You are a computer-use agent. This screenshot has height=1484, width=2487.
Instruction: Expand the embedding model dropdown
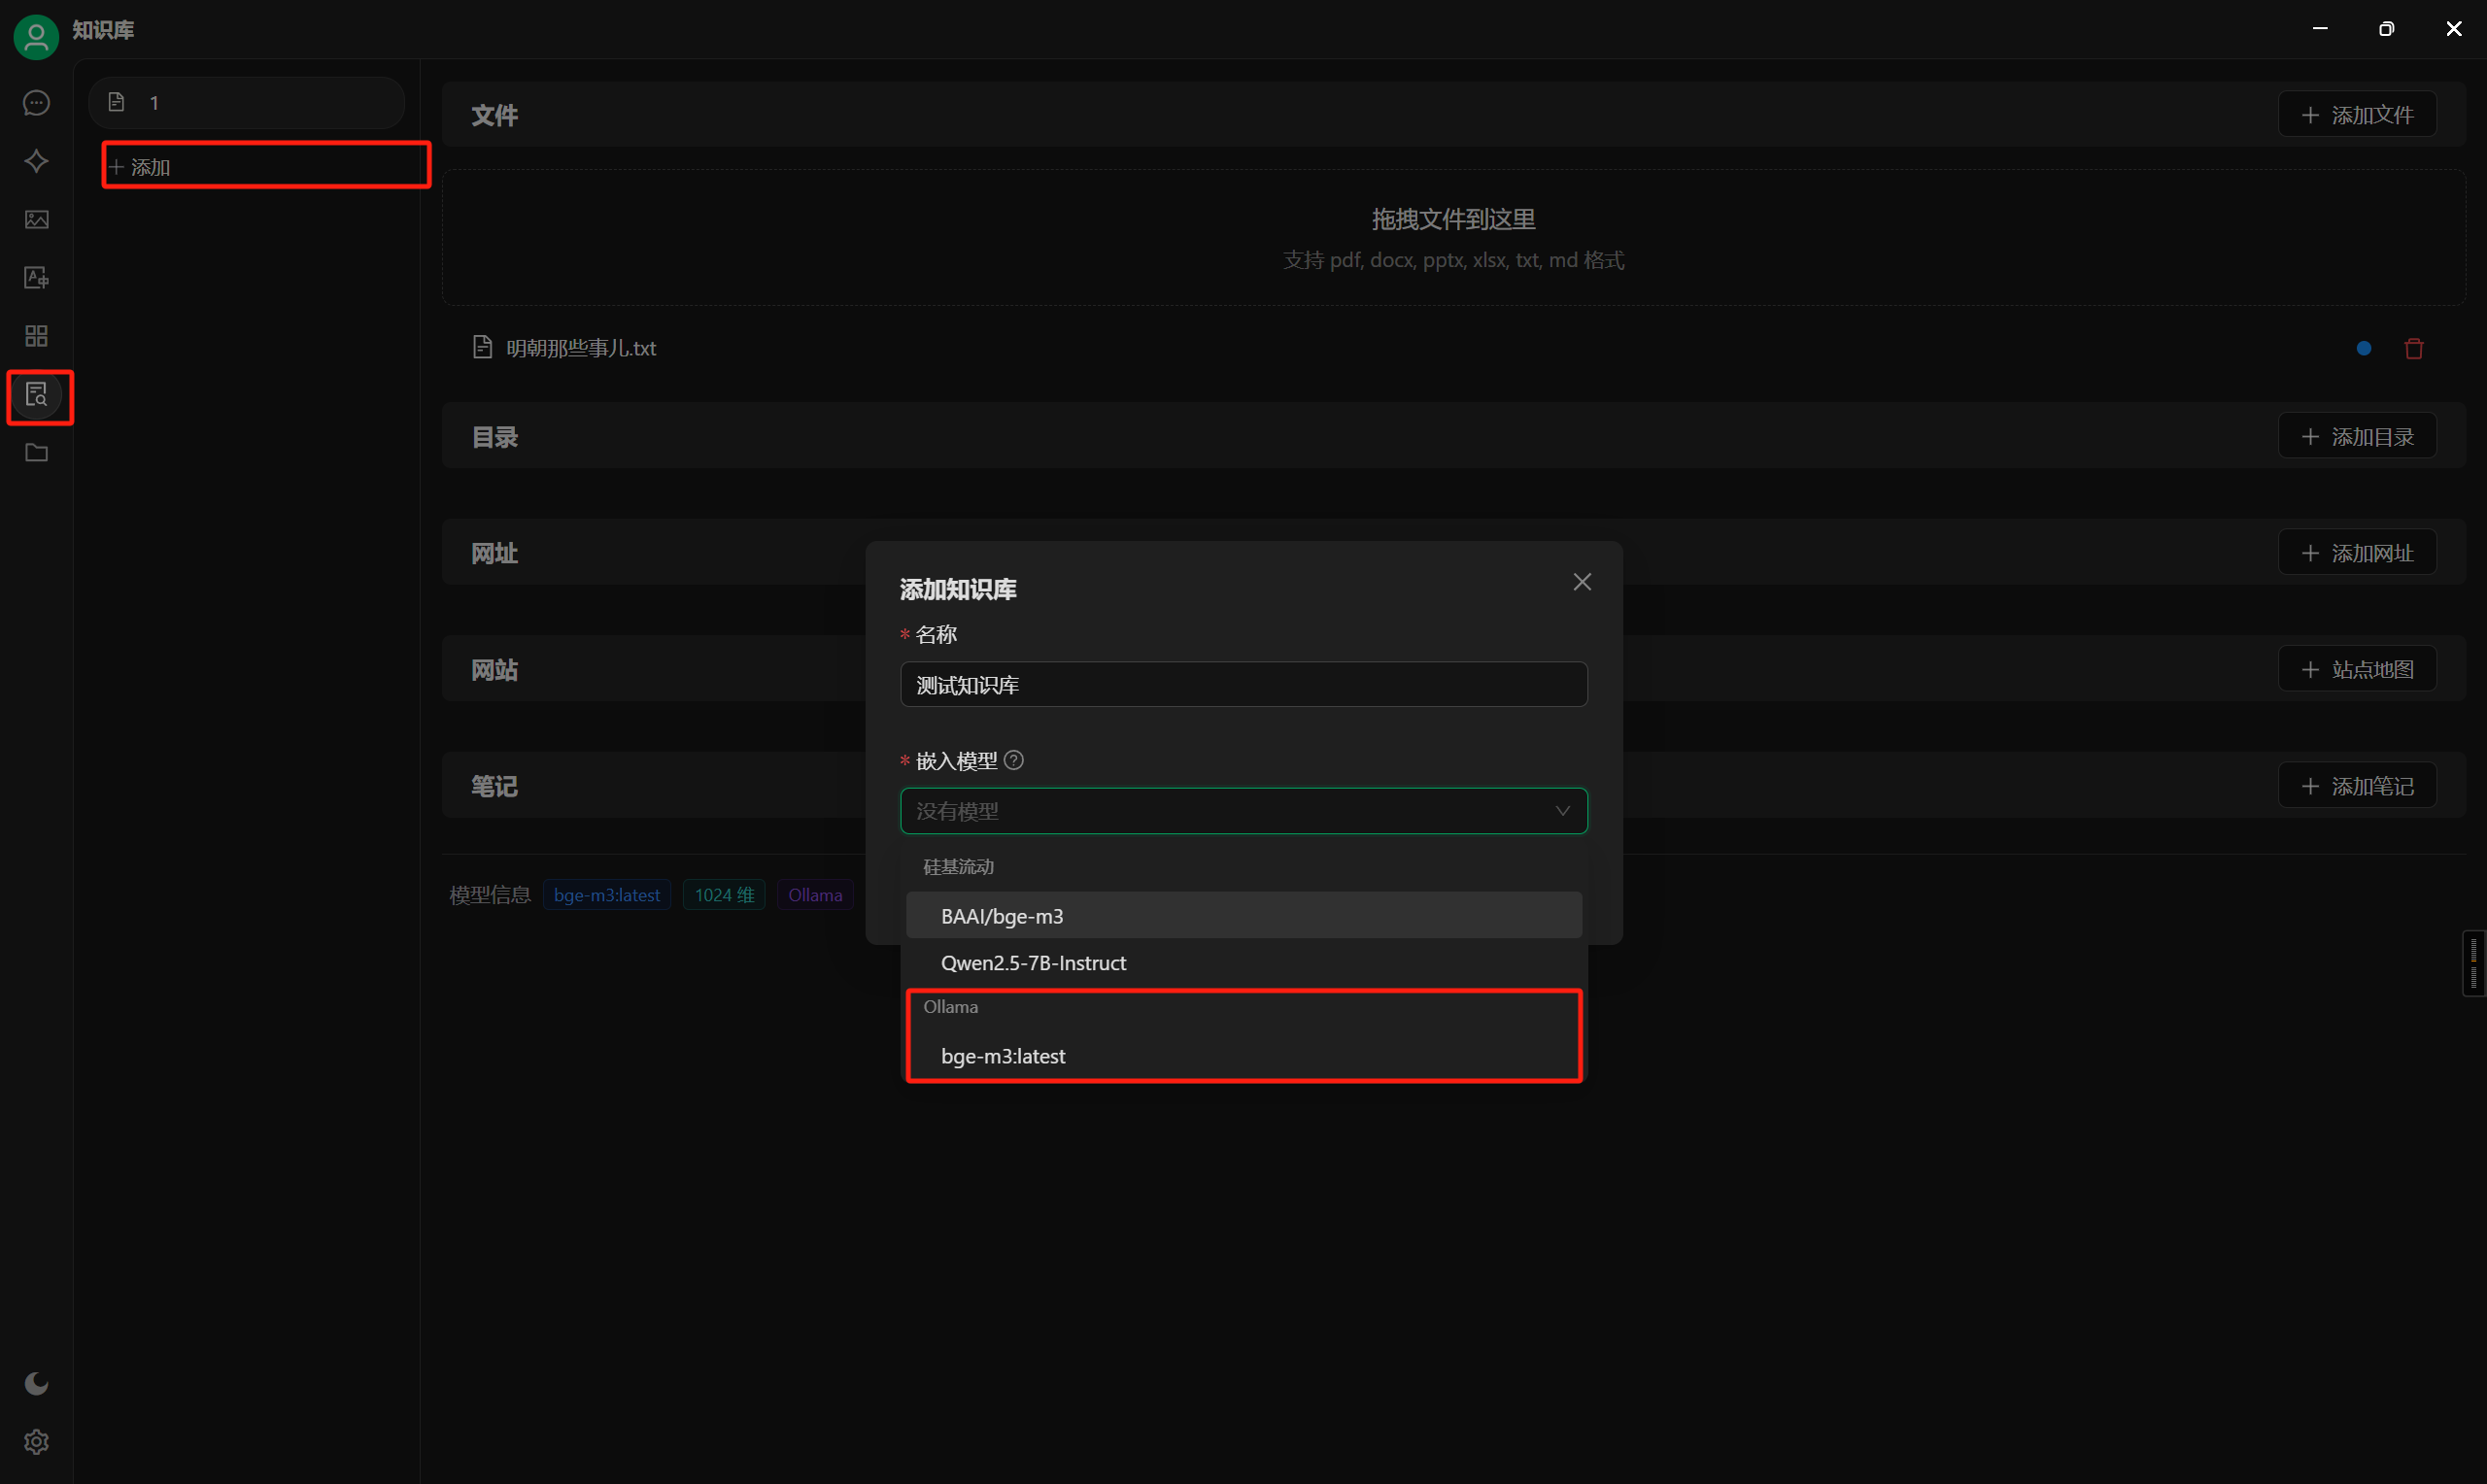tap(1243, 811)
